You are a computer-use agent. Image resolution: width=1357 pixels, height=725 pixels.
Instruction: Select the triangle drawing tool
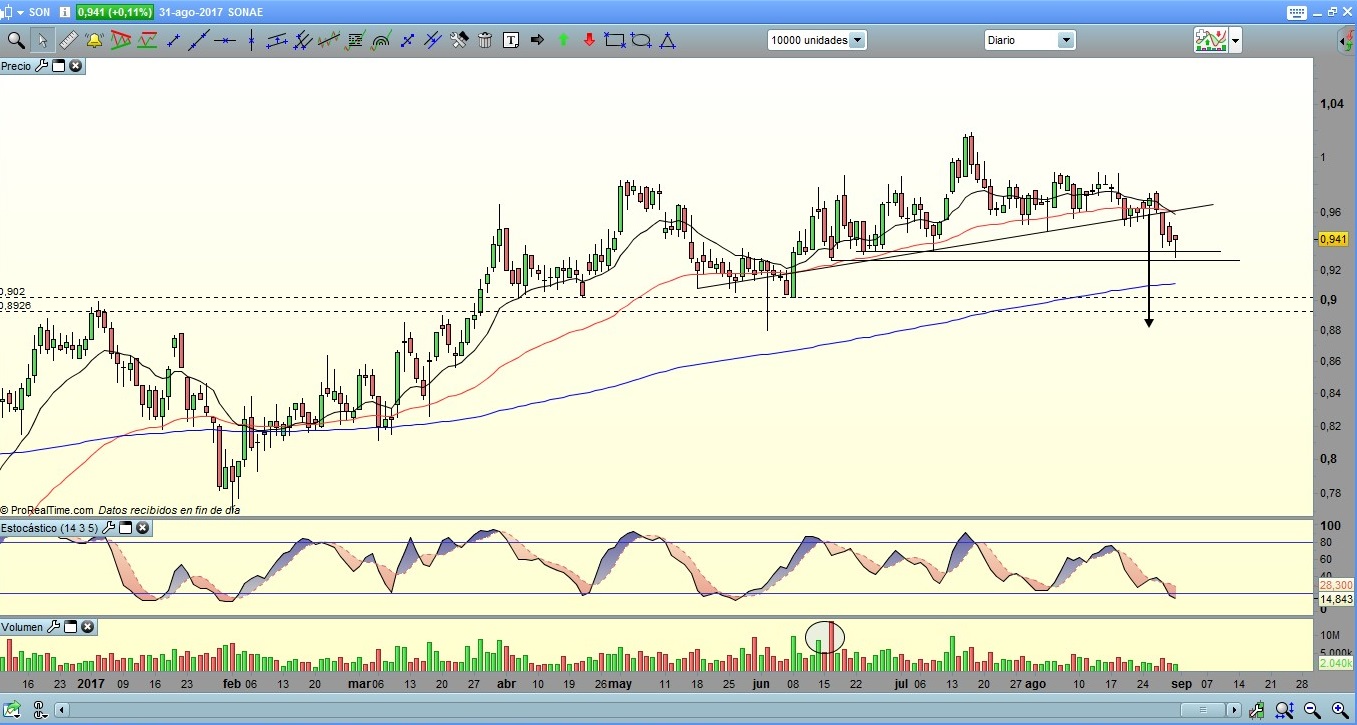(x=667, y=40)
